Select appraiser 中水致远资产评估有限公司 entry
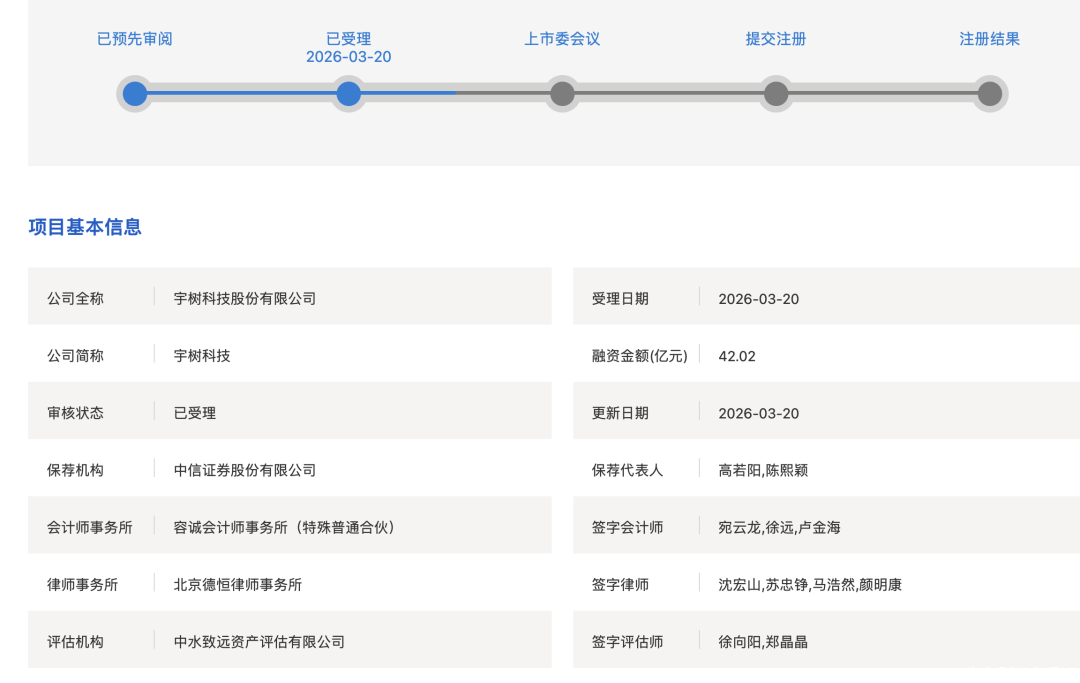This screenshot has height=683, width=1080. (x=259, y=642)
